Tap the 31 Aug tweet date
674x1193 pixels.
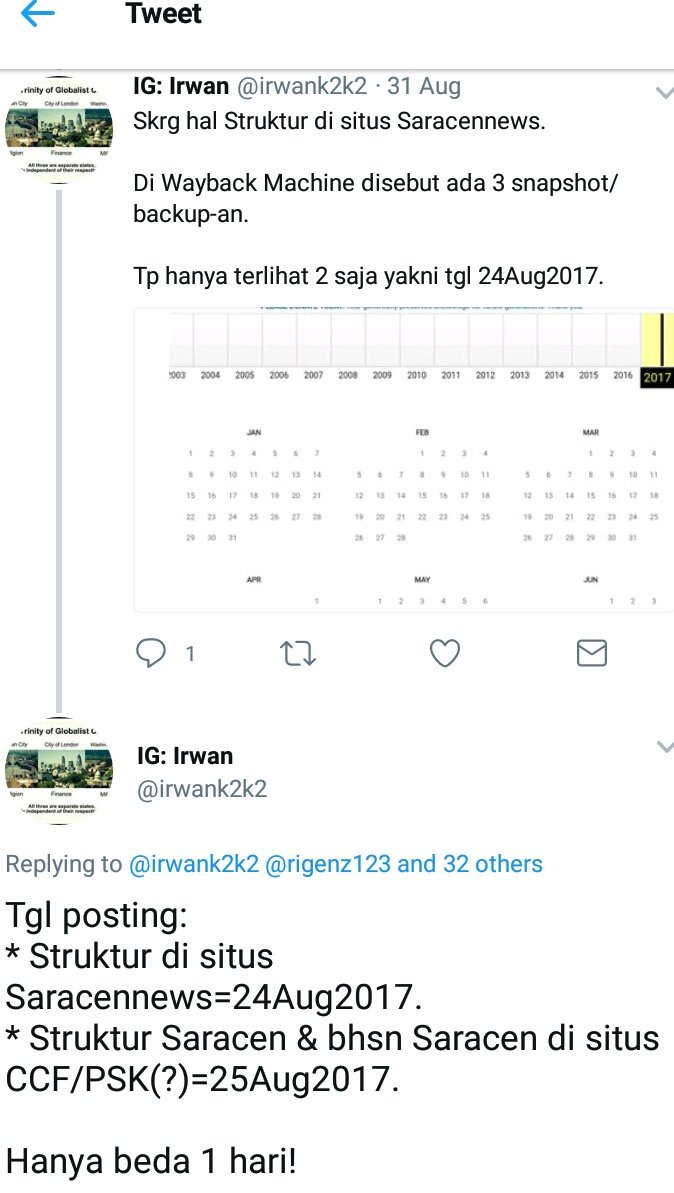(424, 86)
